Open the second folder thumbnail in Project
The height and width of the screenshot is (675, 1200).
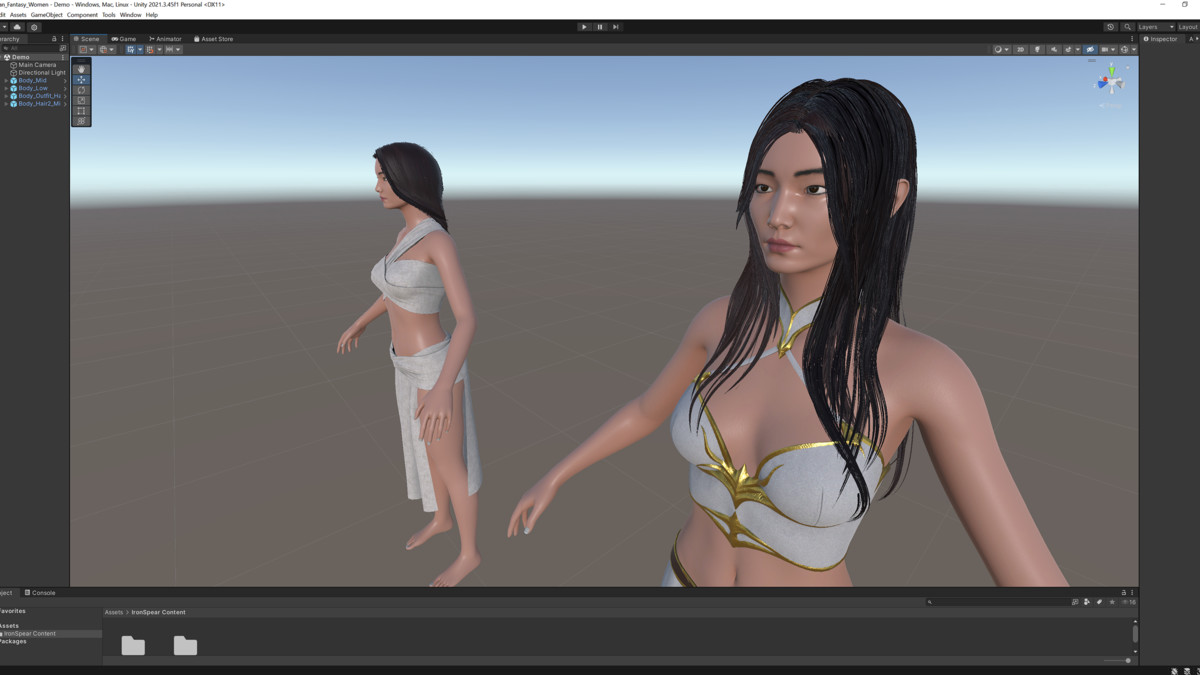pos(185,646)
